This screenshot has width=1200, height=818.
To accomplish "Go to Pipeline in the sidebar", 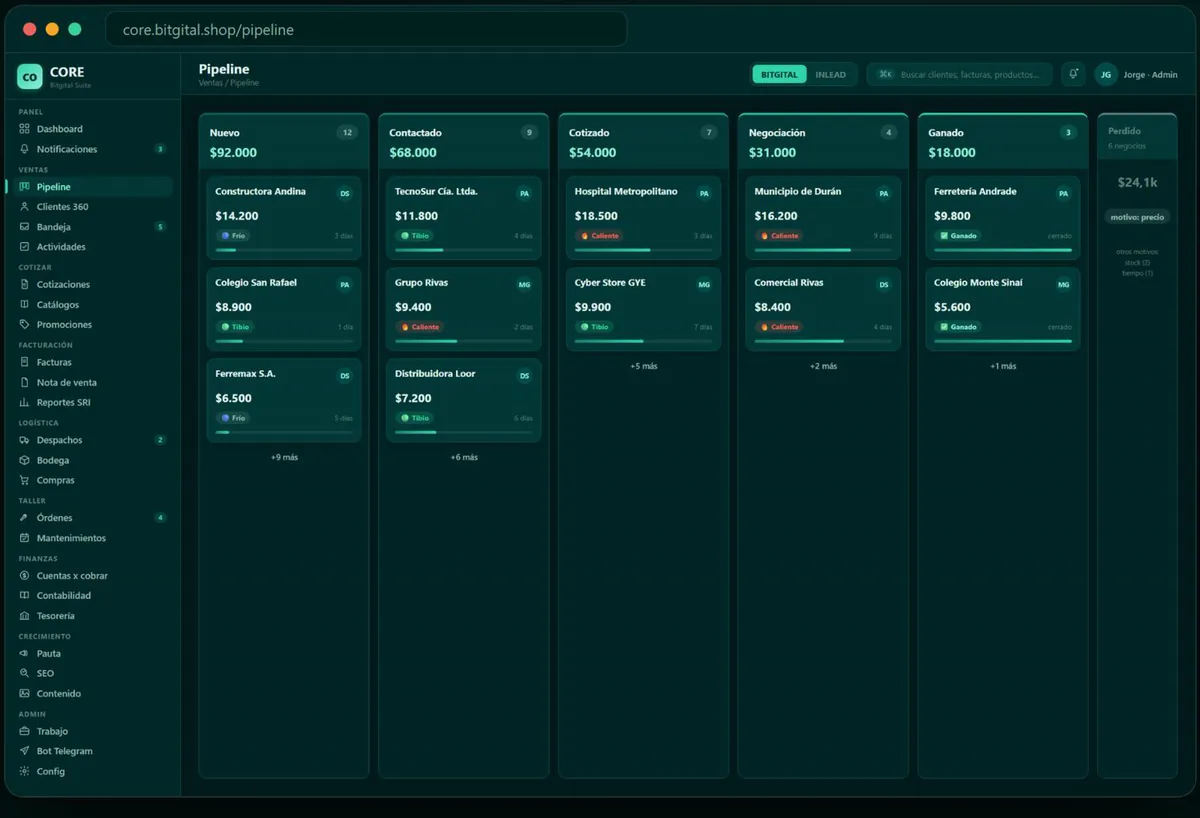I will coord(89,187).
